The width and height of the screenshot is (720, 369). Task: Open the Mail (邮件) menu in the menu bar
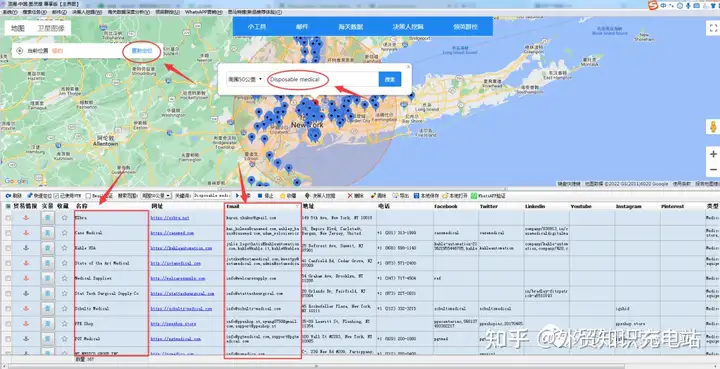pyautogui.click(x=59, y=12)
